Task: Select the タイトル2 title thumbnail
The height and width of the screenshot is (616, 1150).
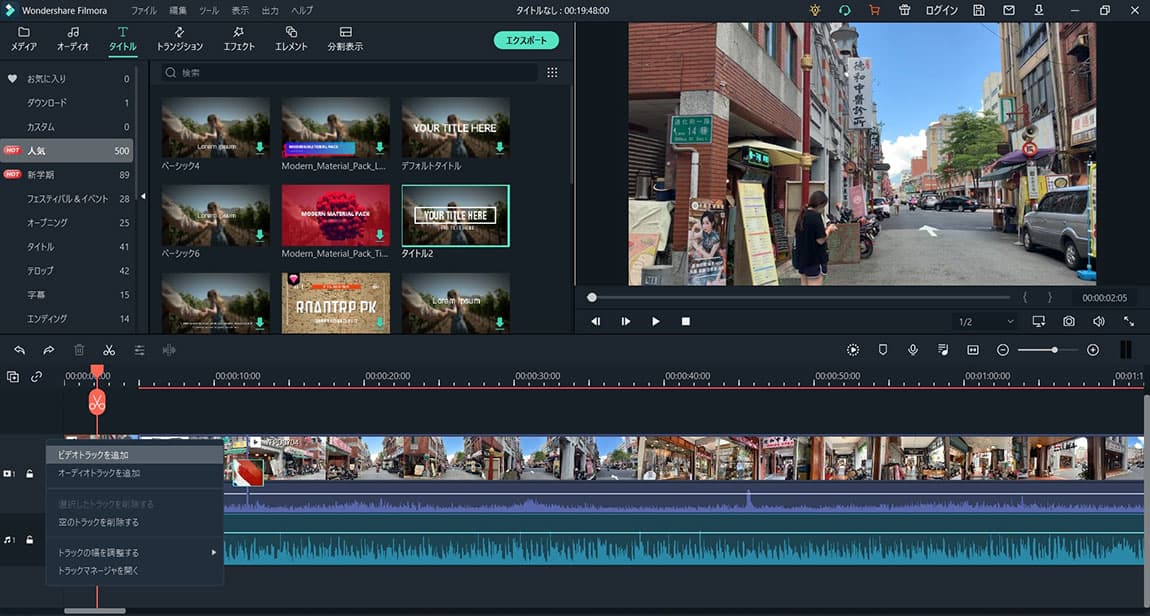Action: tap(455, 215)
